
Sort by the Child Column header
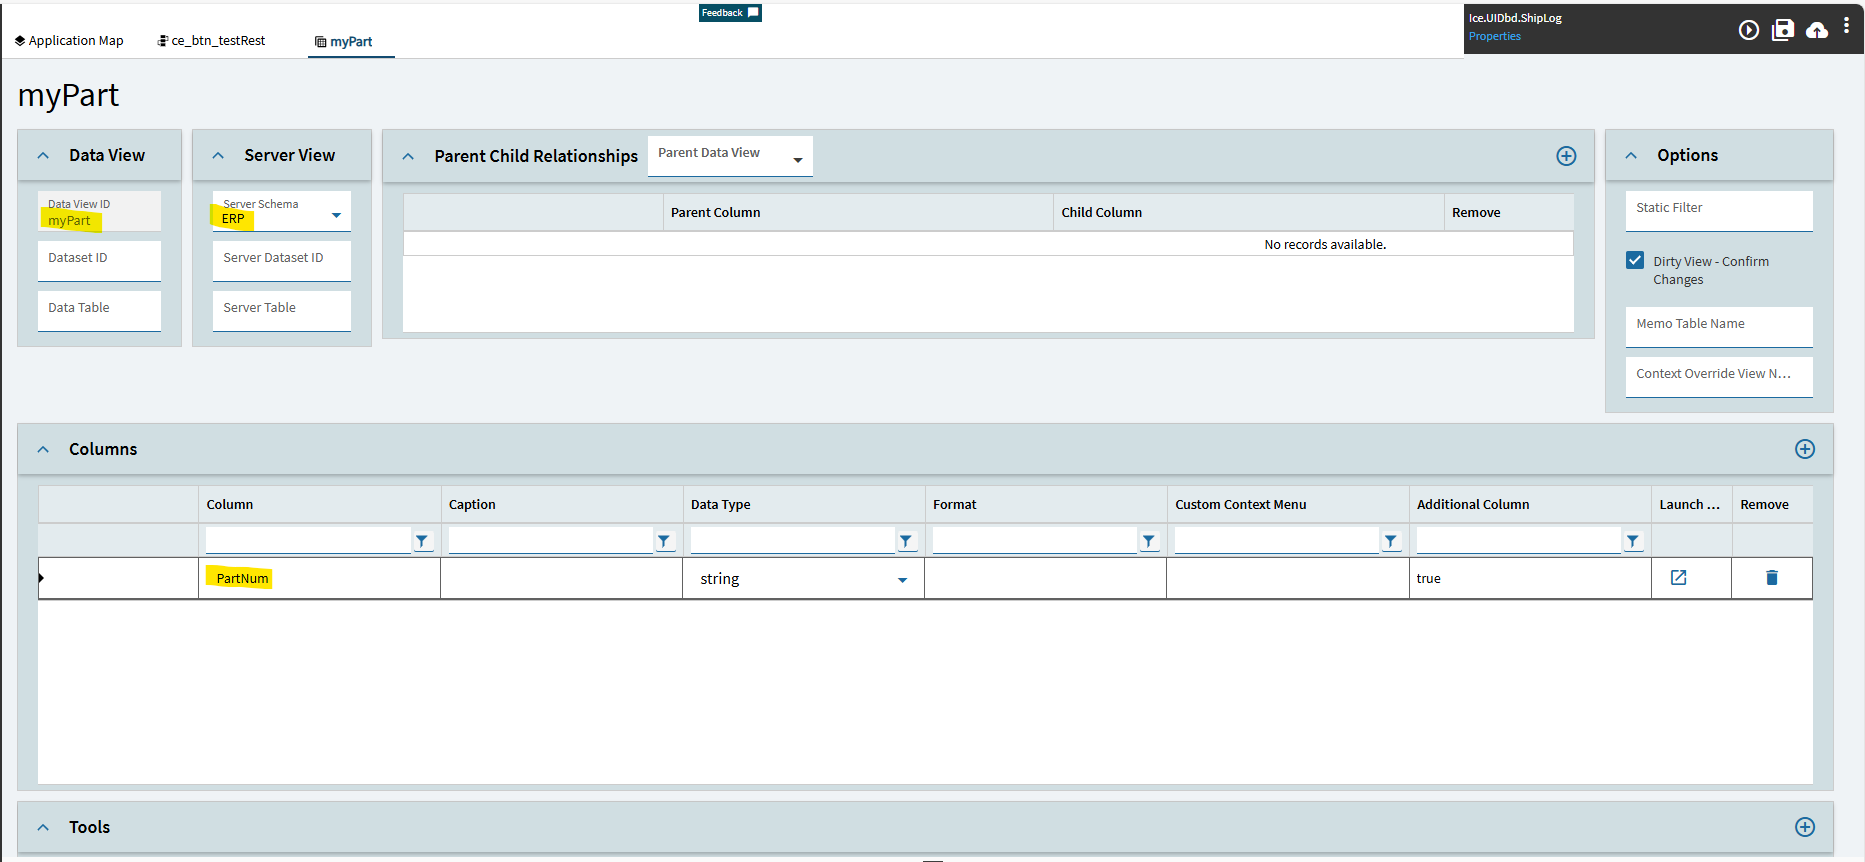point(1101,213)
